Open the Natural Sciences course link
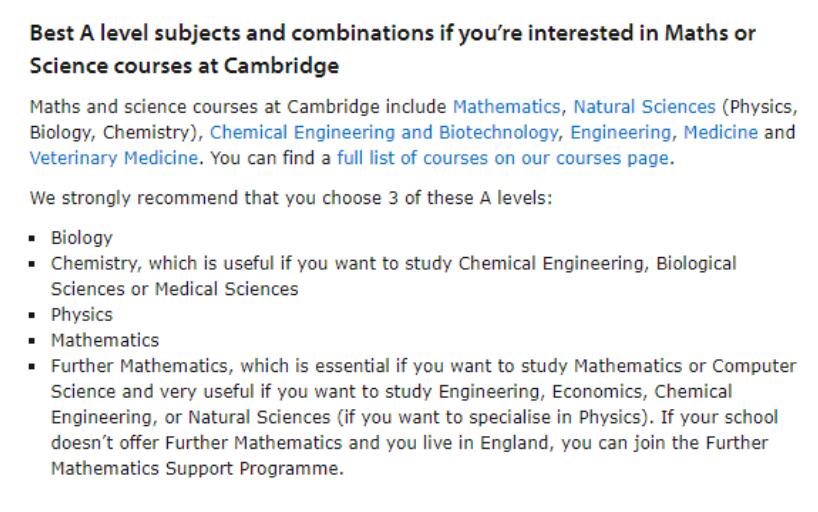This screenshot has height=512, width=818. (x=644, y=106)
